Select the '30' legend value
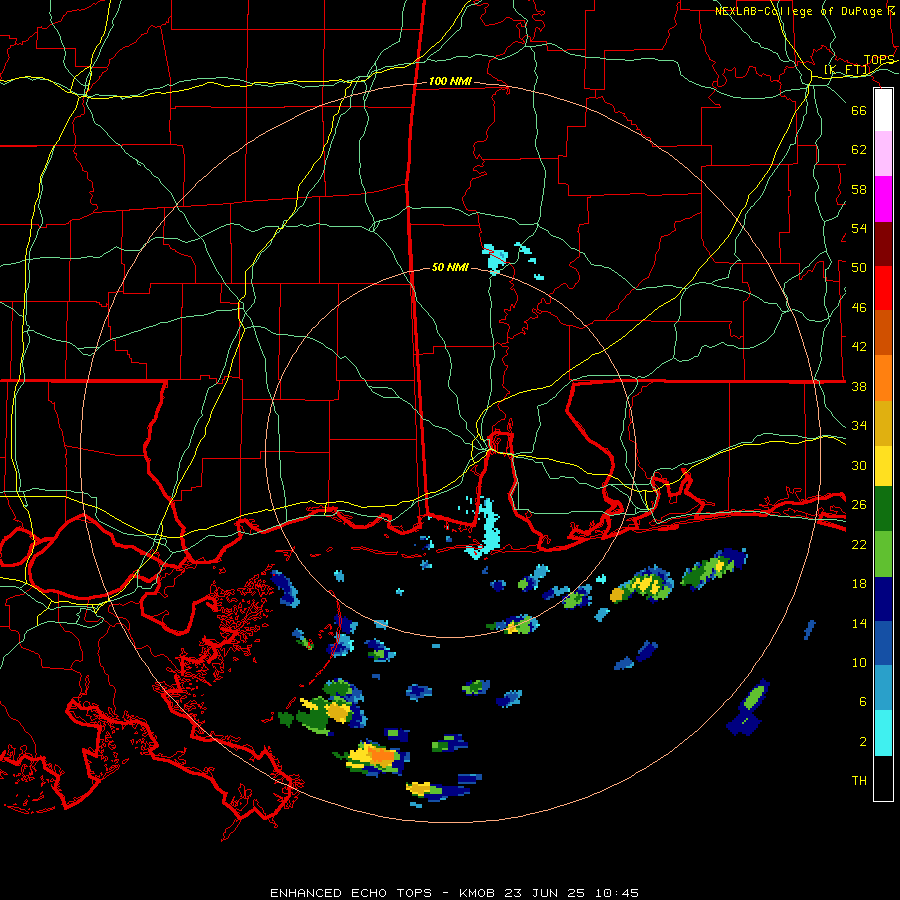Image resolution: width=900 pixels, height=900 pixels. point(859,465)
